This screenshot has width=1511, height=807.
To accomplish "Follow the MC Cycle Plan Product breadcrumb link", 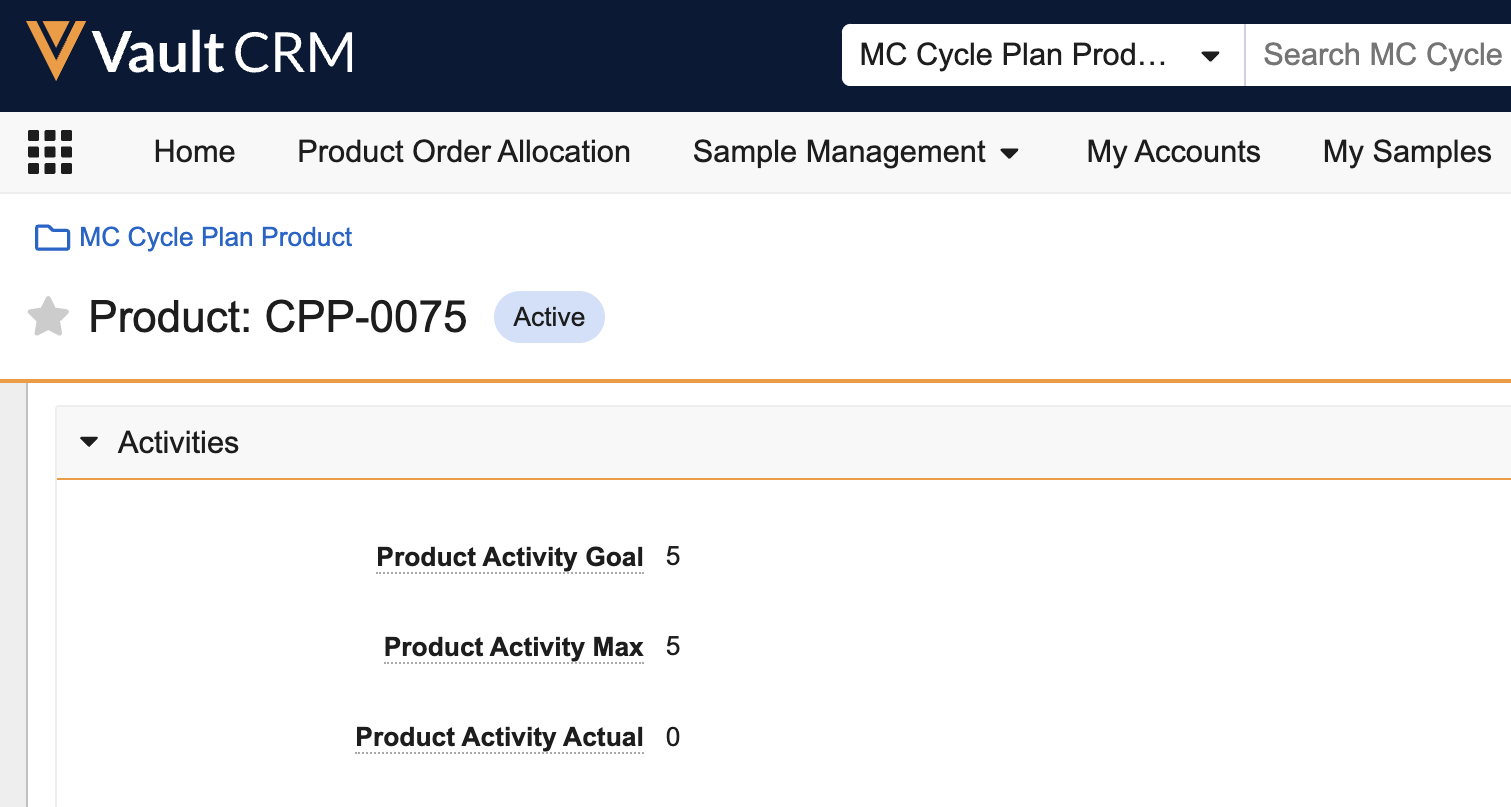I will pyautogui.click(x=216, y=237).
